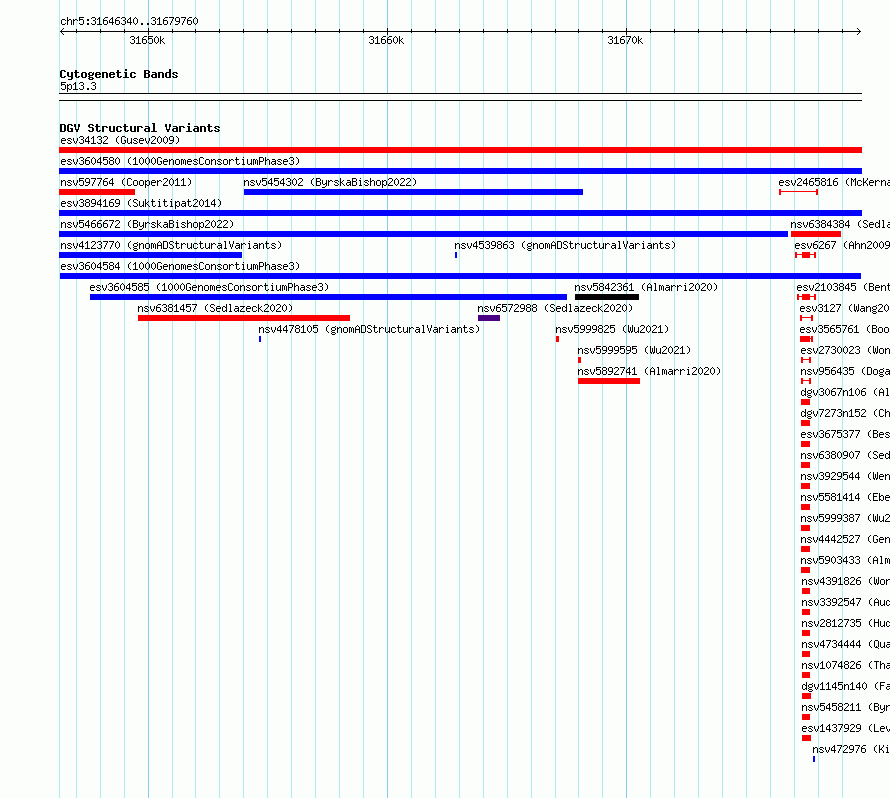Click the 31660k ruler label
The height and width of the screenshot is (798, 890).
386,40
